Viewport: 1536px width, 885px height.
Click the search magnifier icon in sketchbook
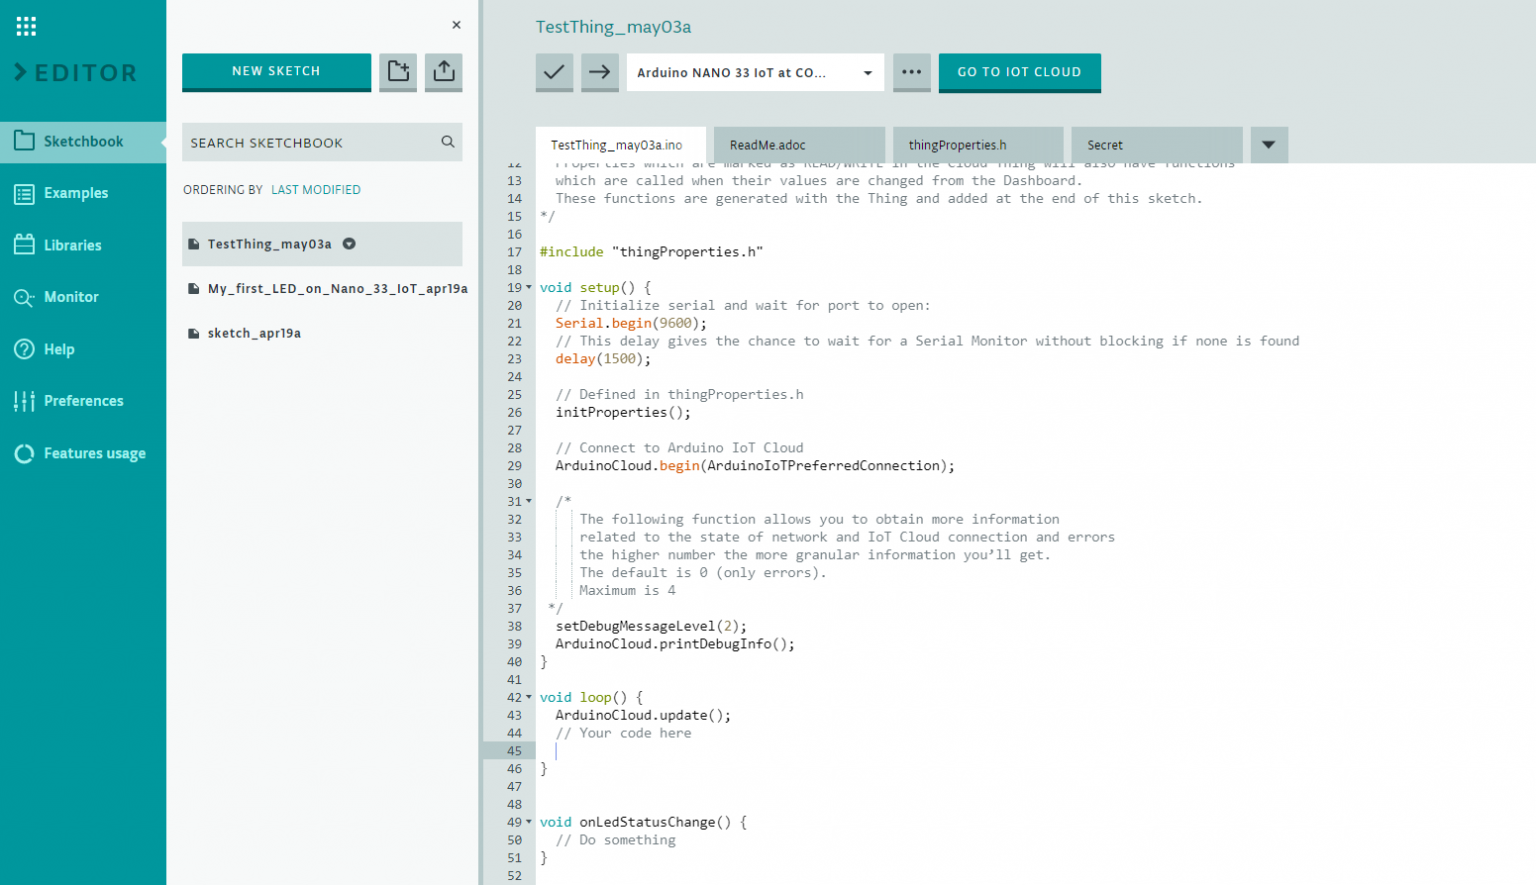click(x=448, y=142)
